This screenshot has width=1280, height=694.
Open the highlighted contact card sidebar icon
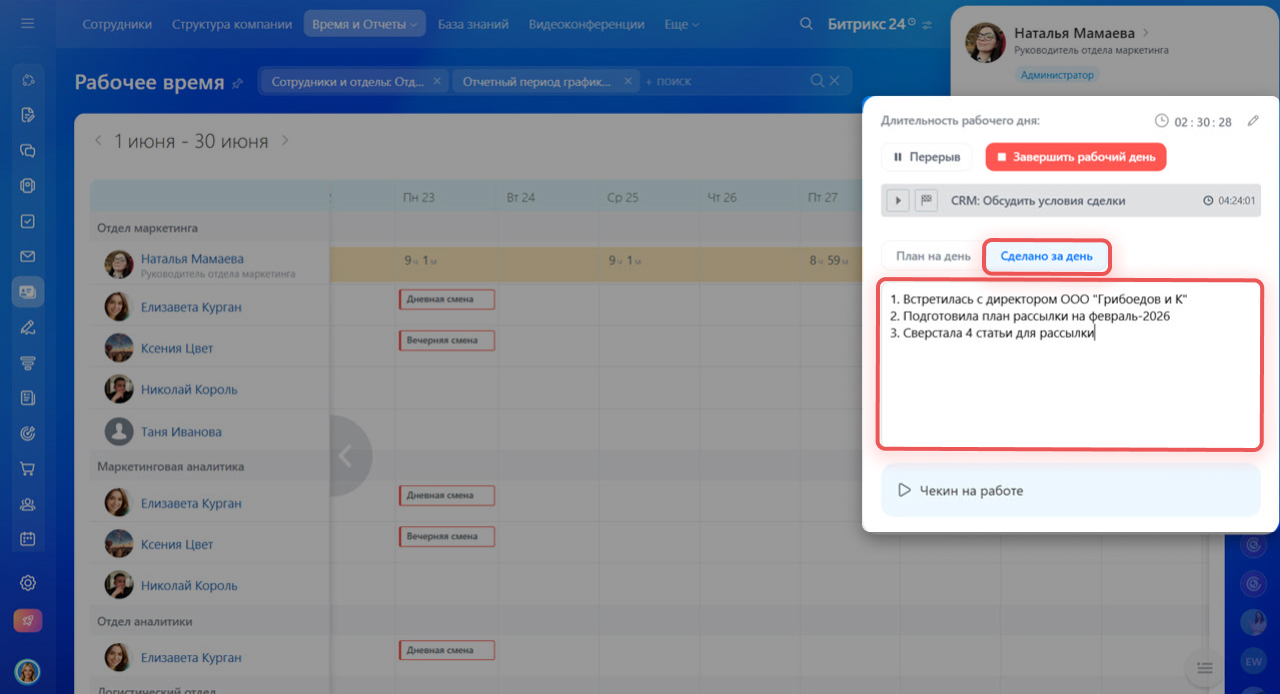point(28,291)
